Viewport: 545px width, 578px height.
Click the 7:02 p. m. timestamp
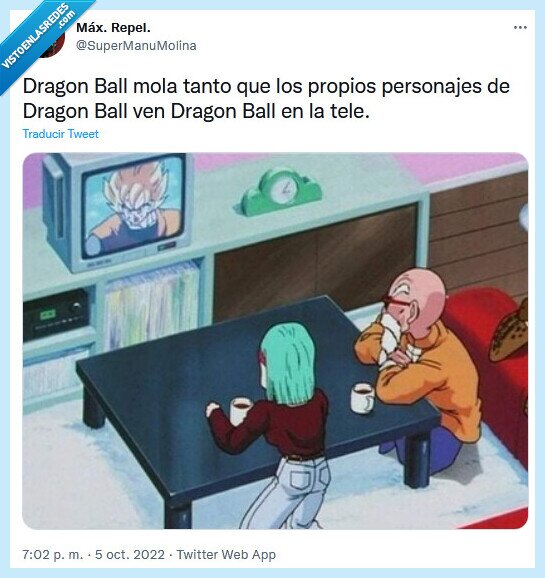[x=53, y=554]
